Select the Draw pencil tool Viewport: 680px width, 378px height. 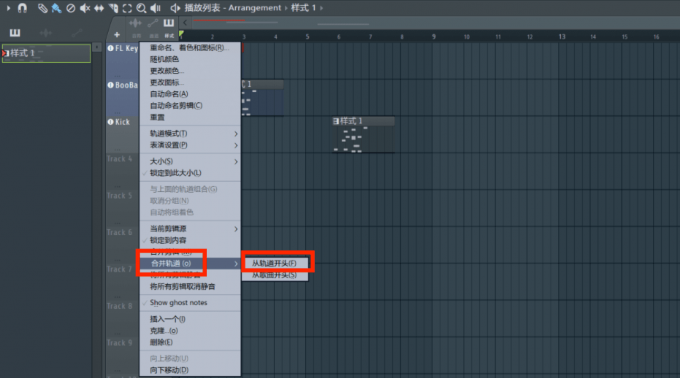[x=42, y=8]
